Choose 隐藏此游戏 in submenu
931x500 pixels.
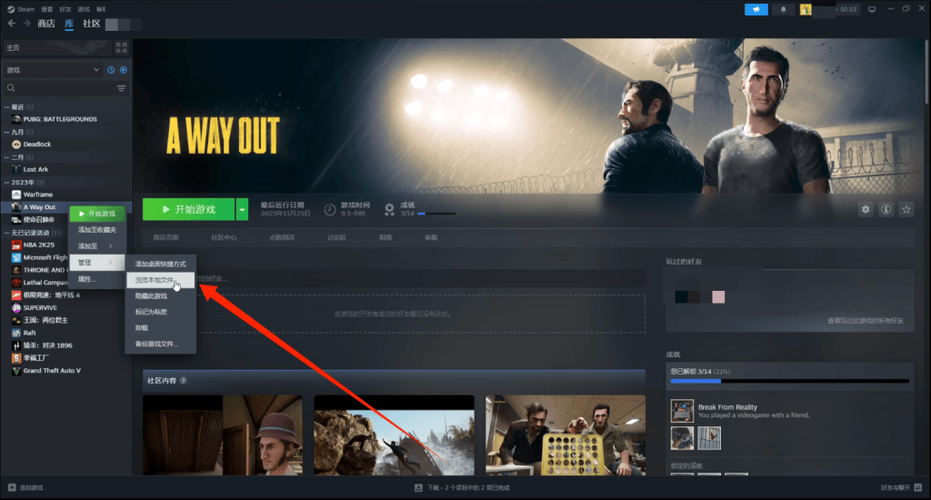click(160, 296)
